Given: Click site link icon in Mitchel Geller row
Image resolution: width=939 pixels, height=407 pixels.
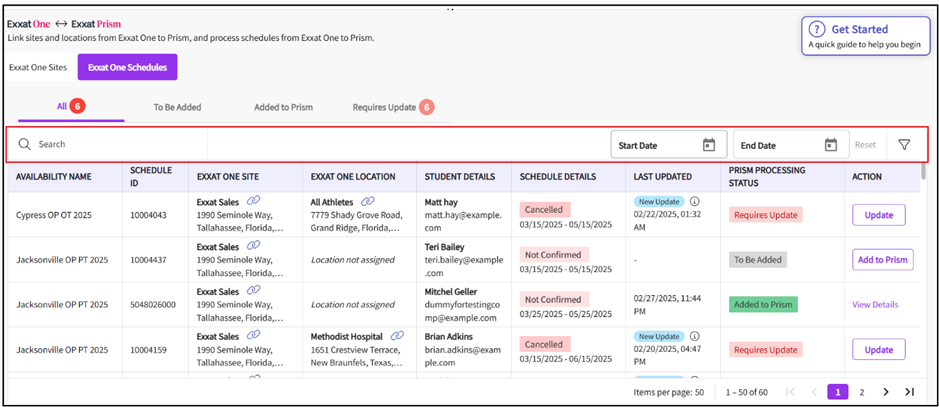Looking at the screenshot, I should (x=254, y=290).
